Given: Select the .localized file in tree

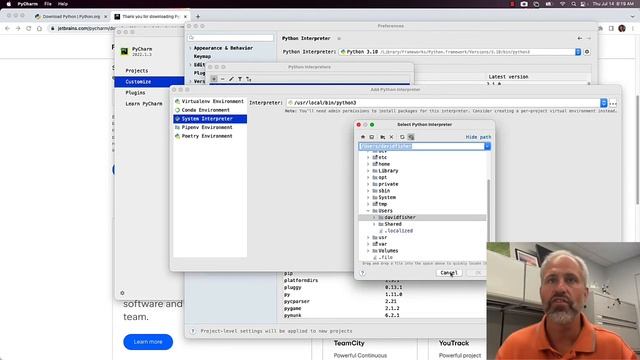Looking at the screenshot, I should coord(398,231).
